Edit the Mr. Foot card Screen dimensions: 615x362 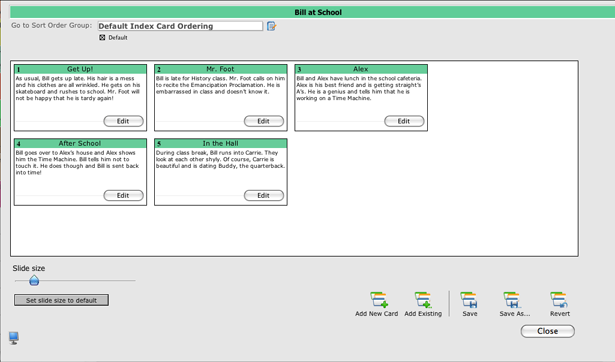264,121
